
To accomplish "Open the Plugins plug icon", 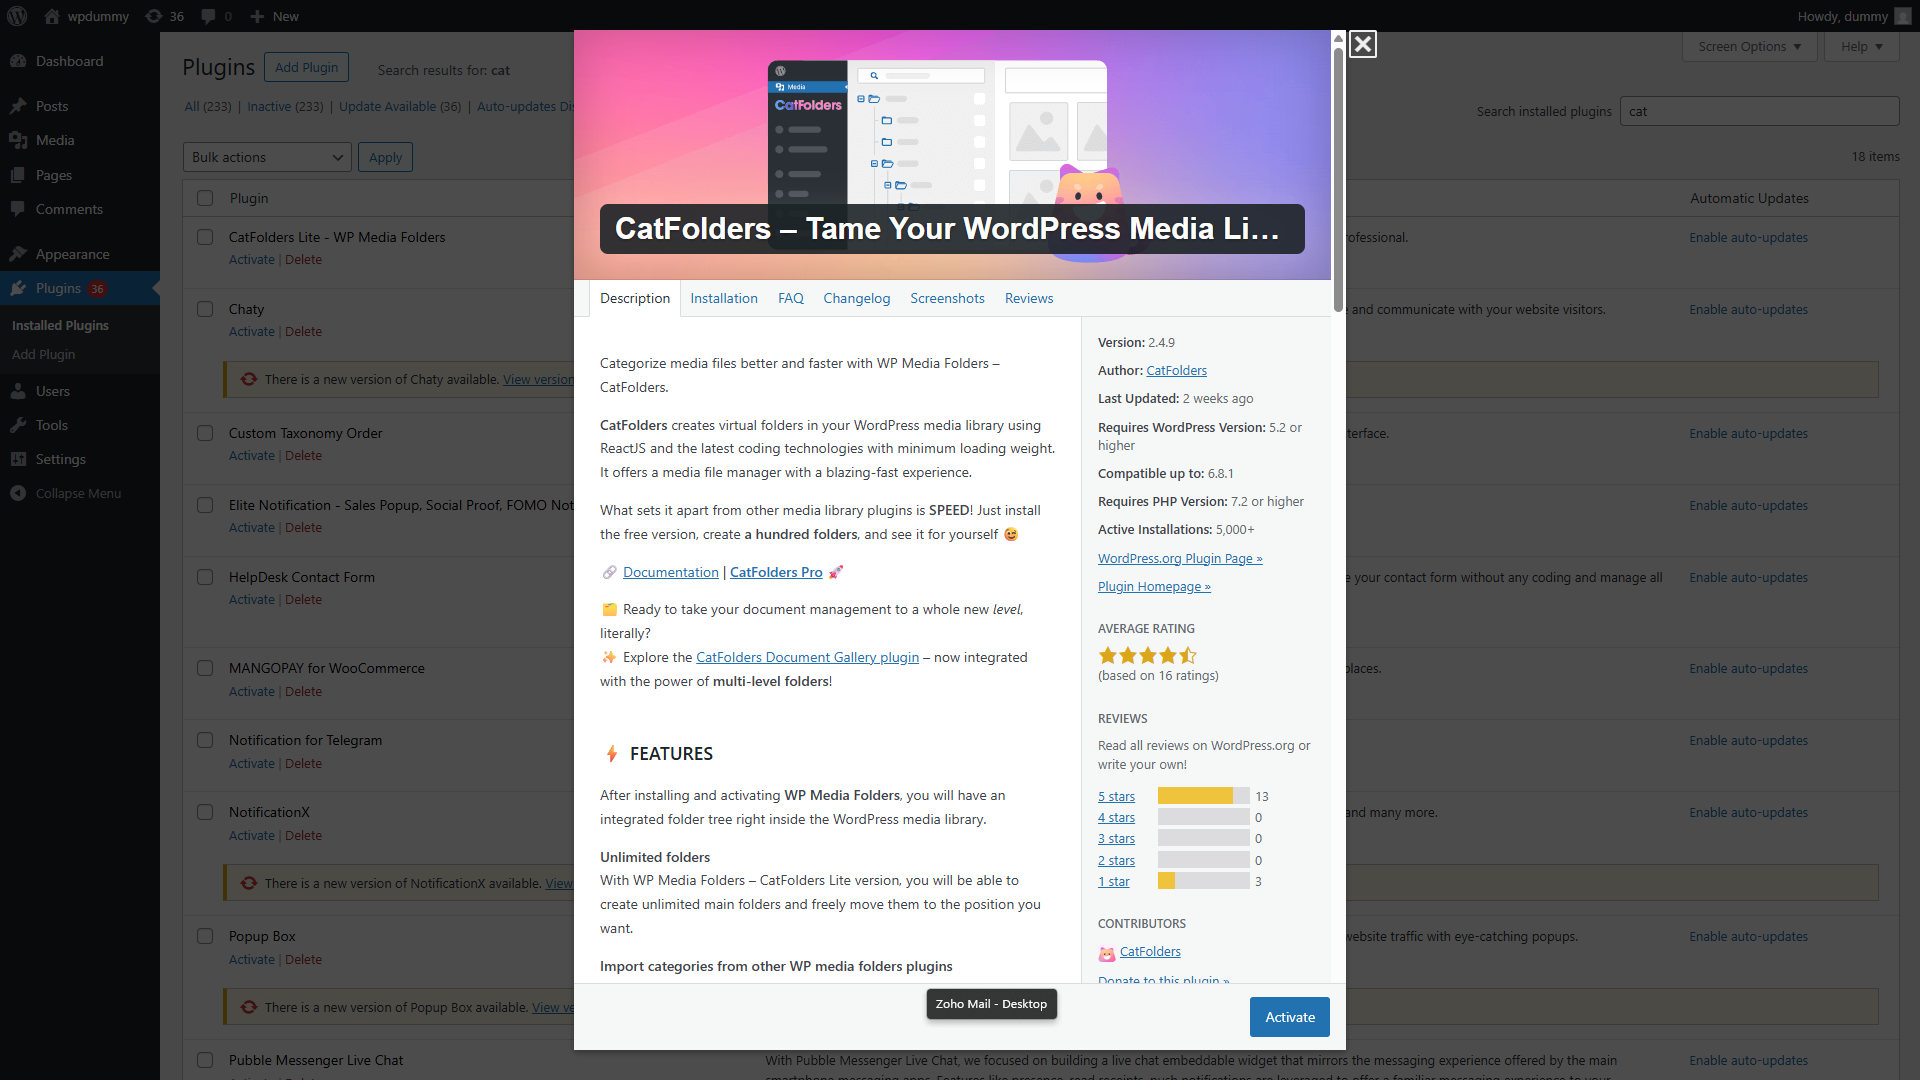I will coord(18,288).
